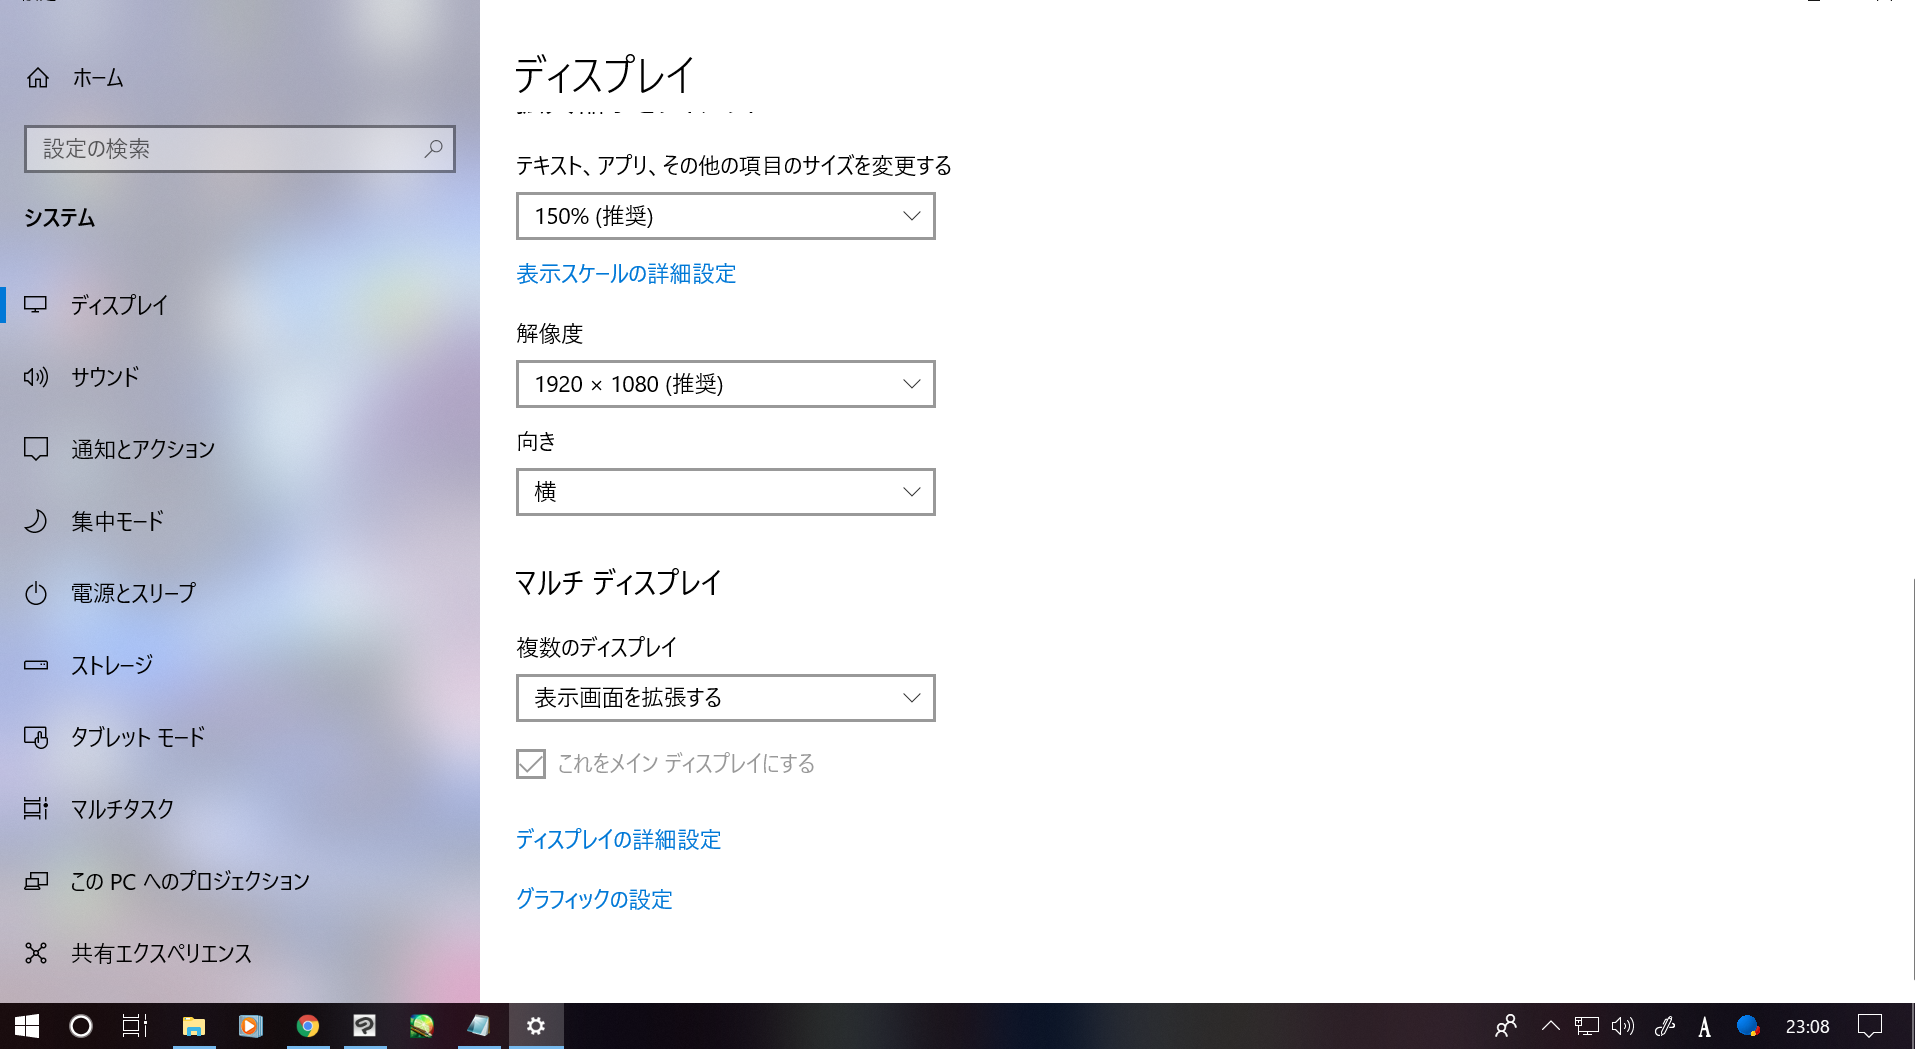Launch the media player taskbar icon

coord(250,1026)
